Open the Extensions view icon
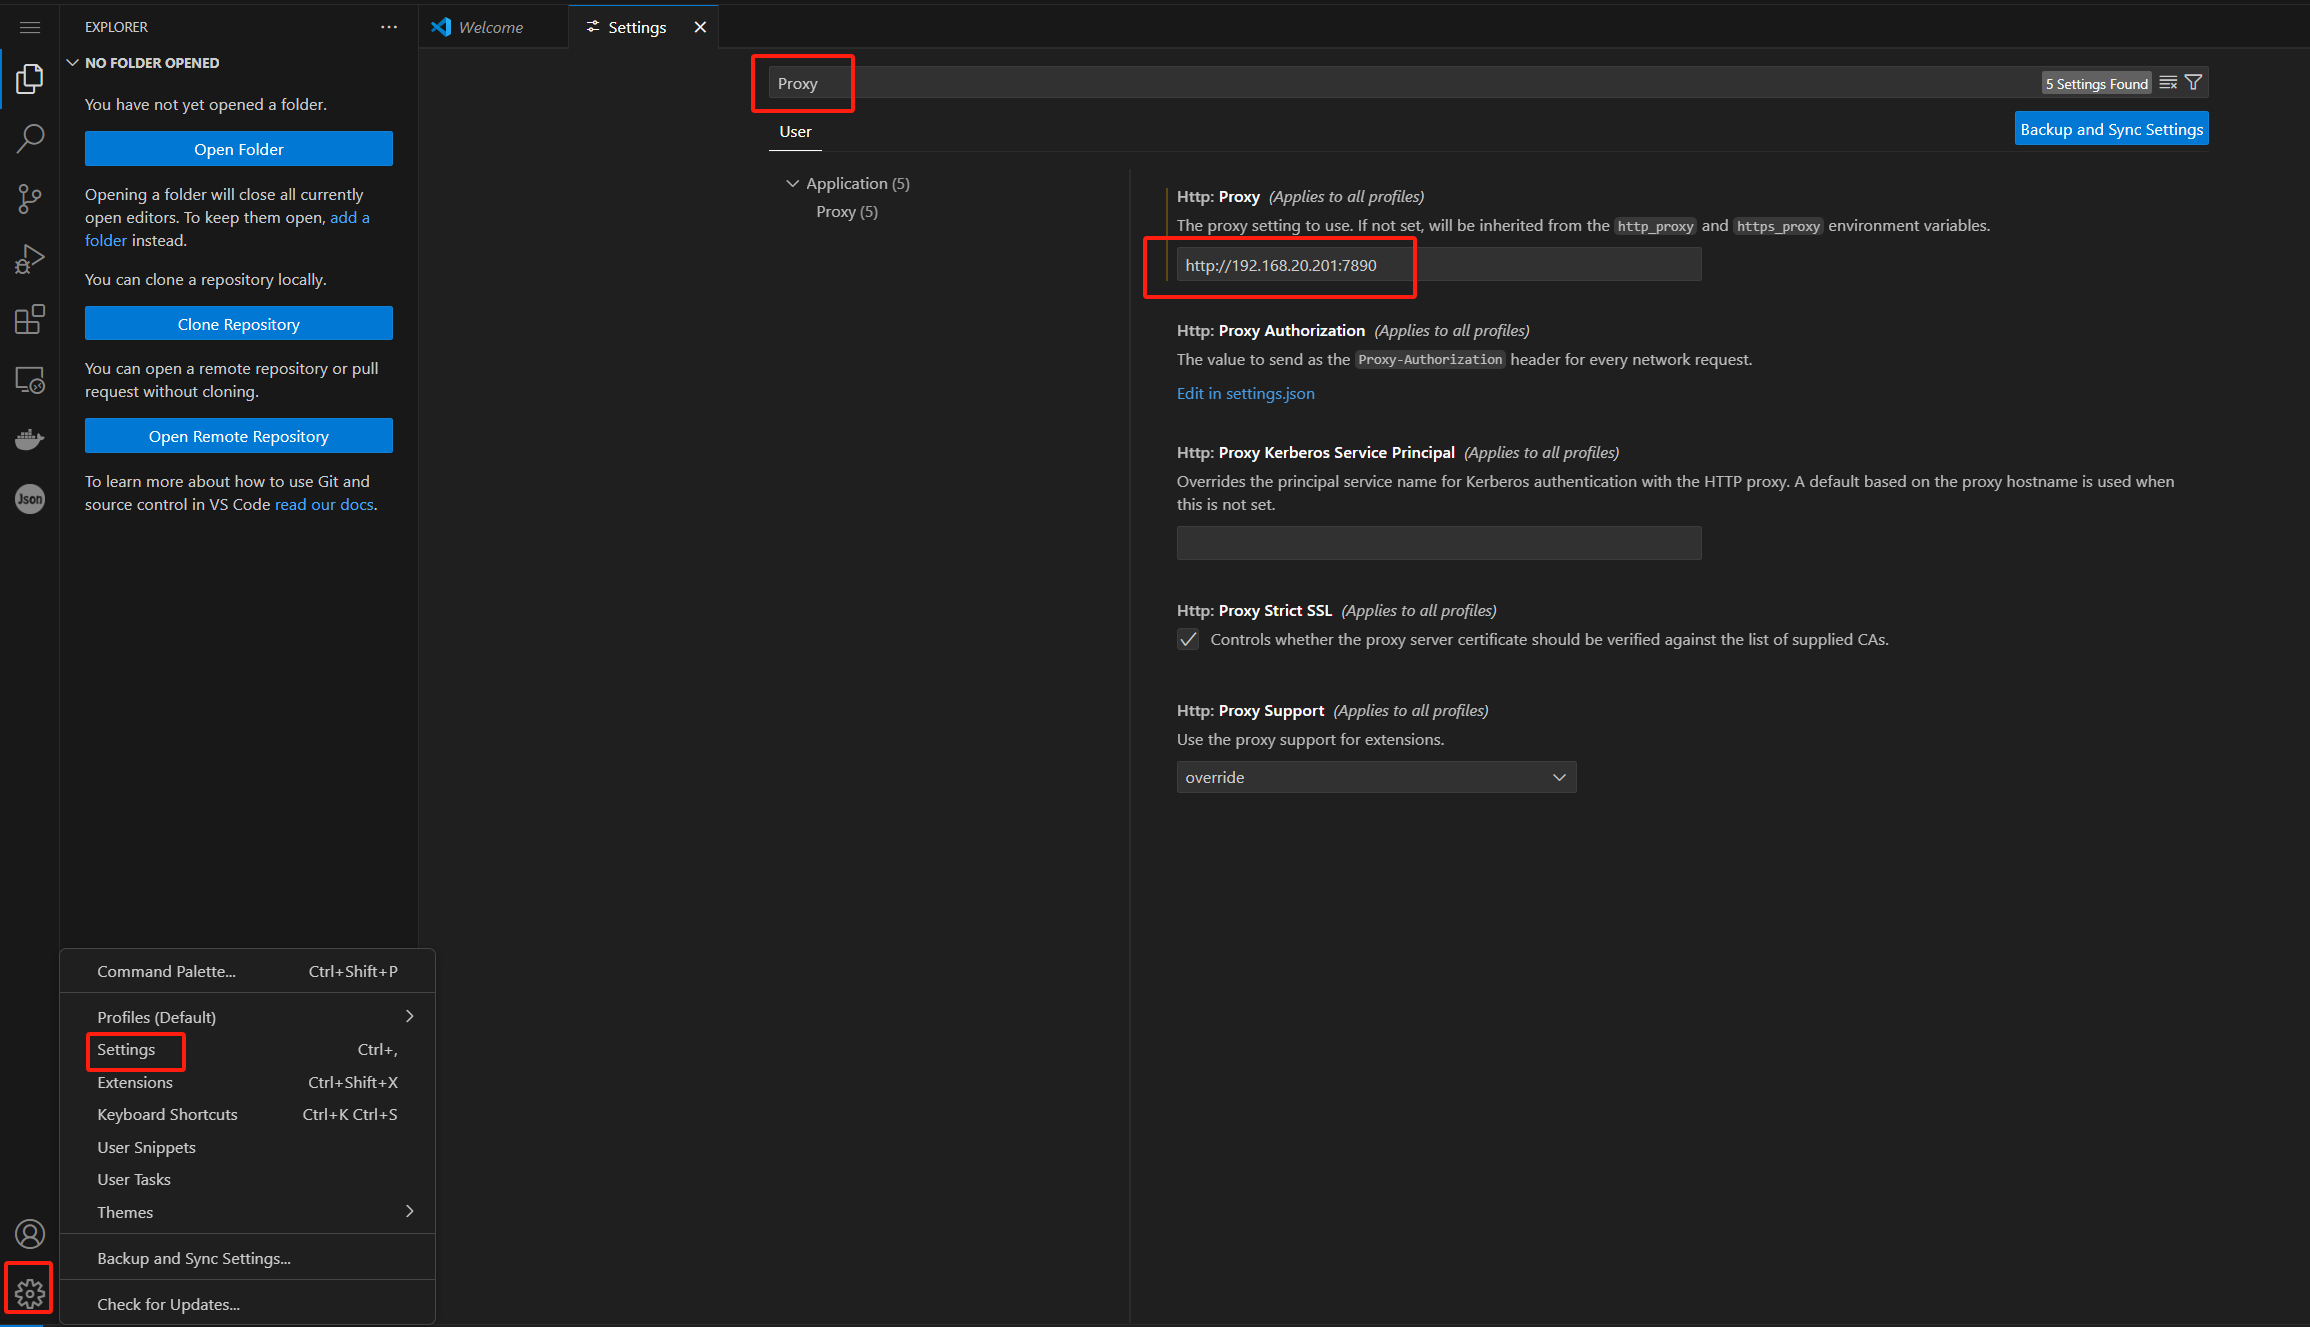Image resolution: width=2310 pixels, height=1327 pixels. [x=30, y=319]
